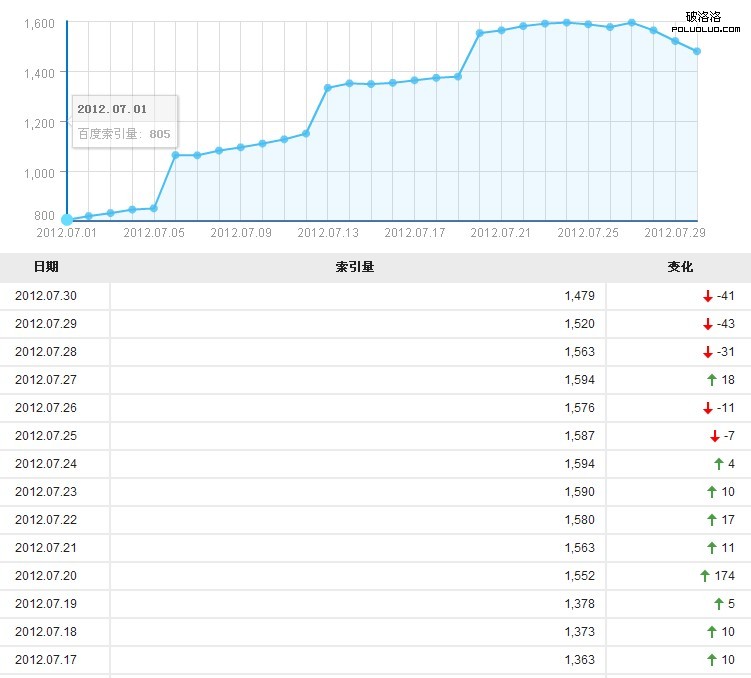This screenshot has height=678, width=751.
Task: Click last data point on chart line
Action: tap(697, 51)
